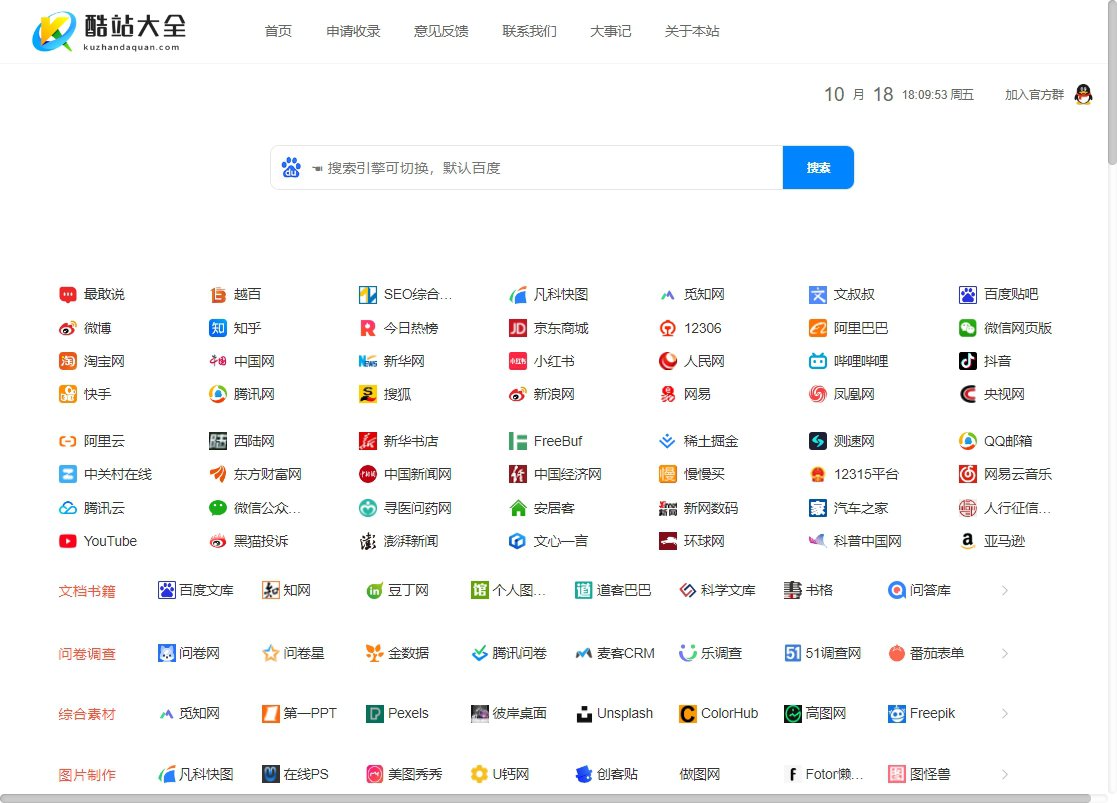Click the 小红书 icon
The height and width of the screenshot is (803, 1117).
click(518, 361)
